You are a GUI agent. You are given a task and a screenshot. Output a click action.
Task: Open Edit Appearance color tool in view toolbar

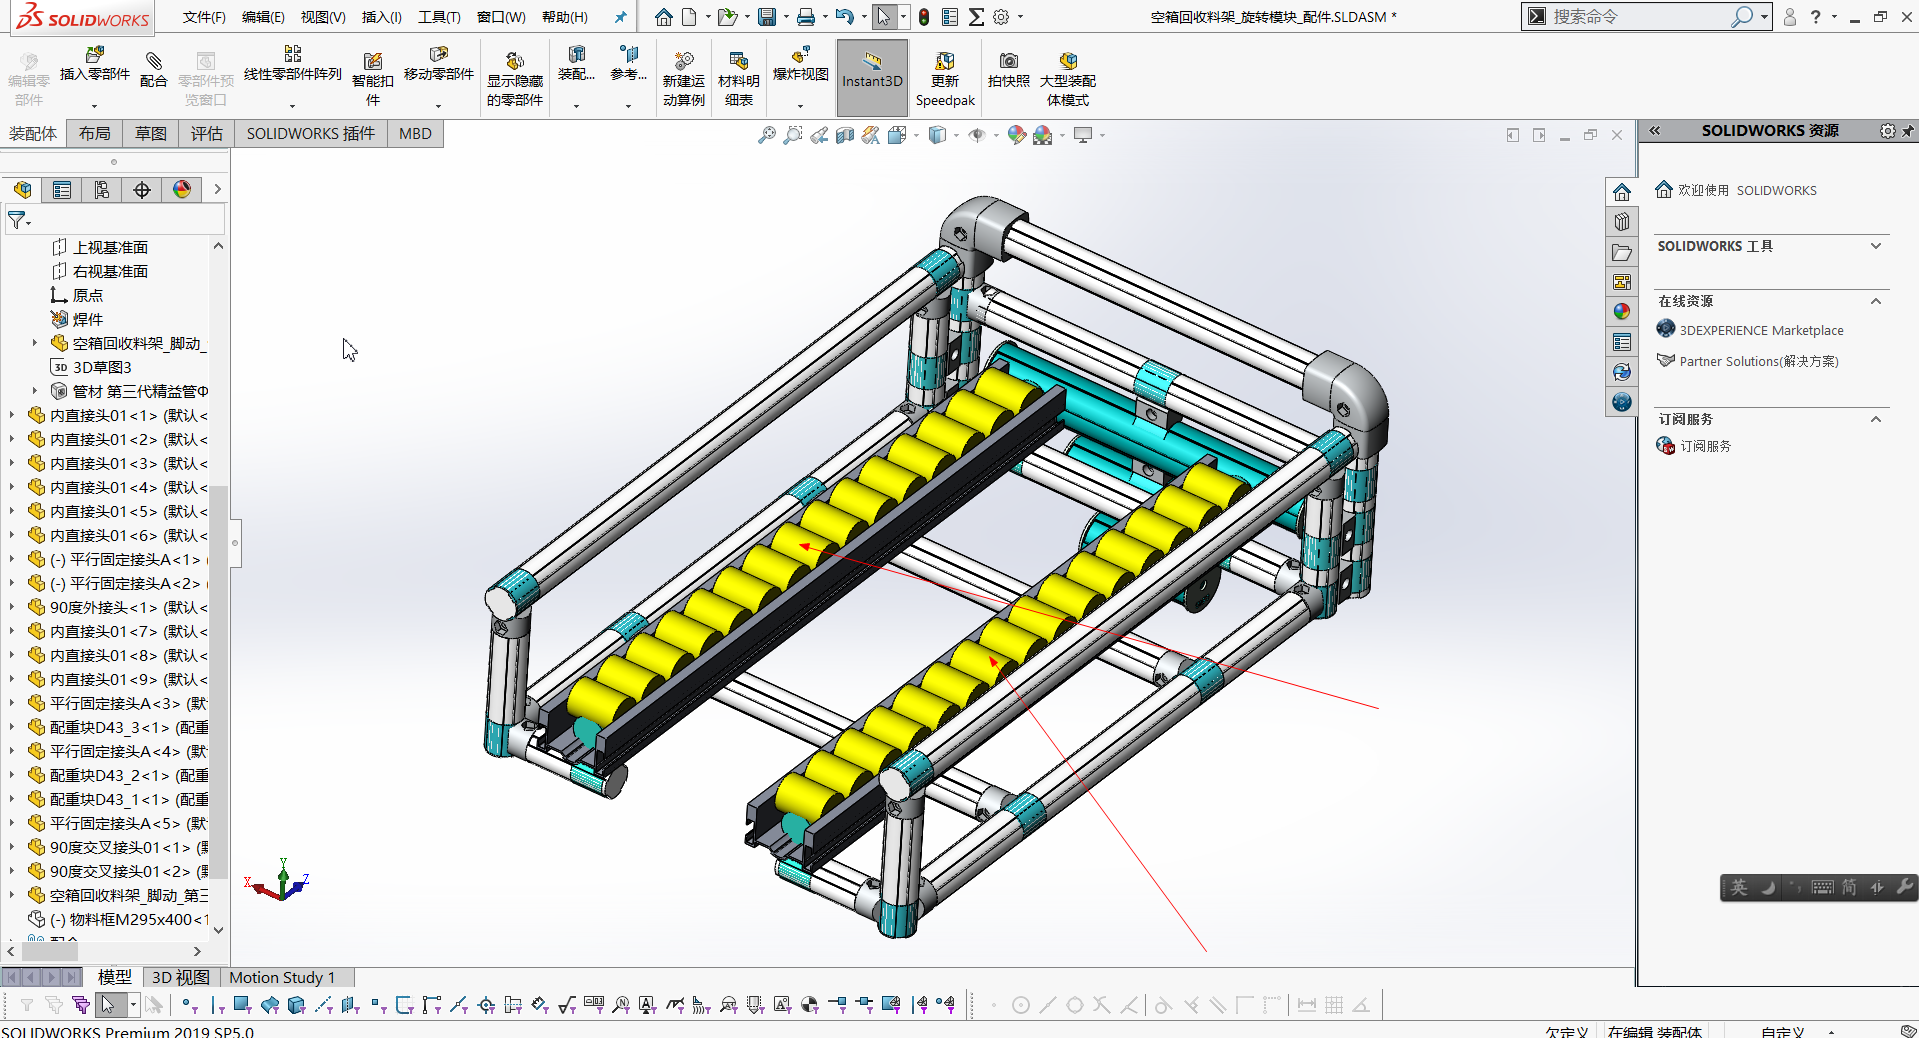1017,135
